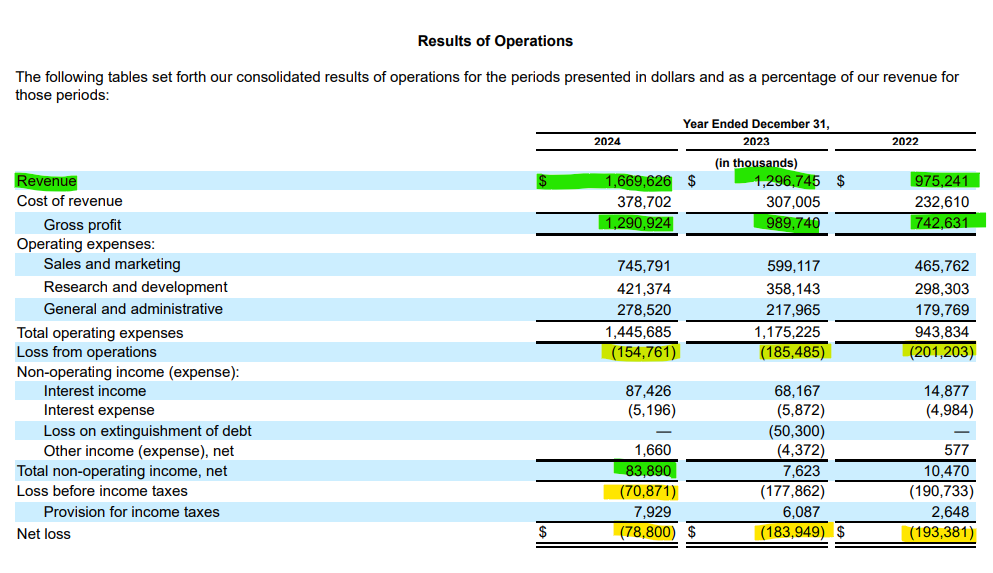Click the 2024 interest income value 87,426
Screen dimensions: 993x573
pos(648,391)
